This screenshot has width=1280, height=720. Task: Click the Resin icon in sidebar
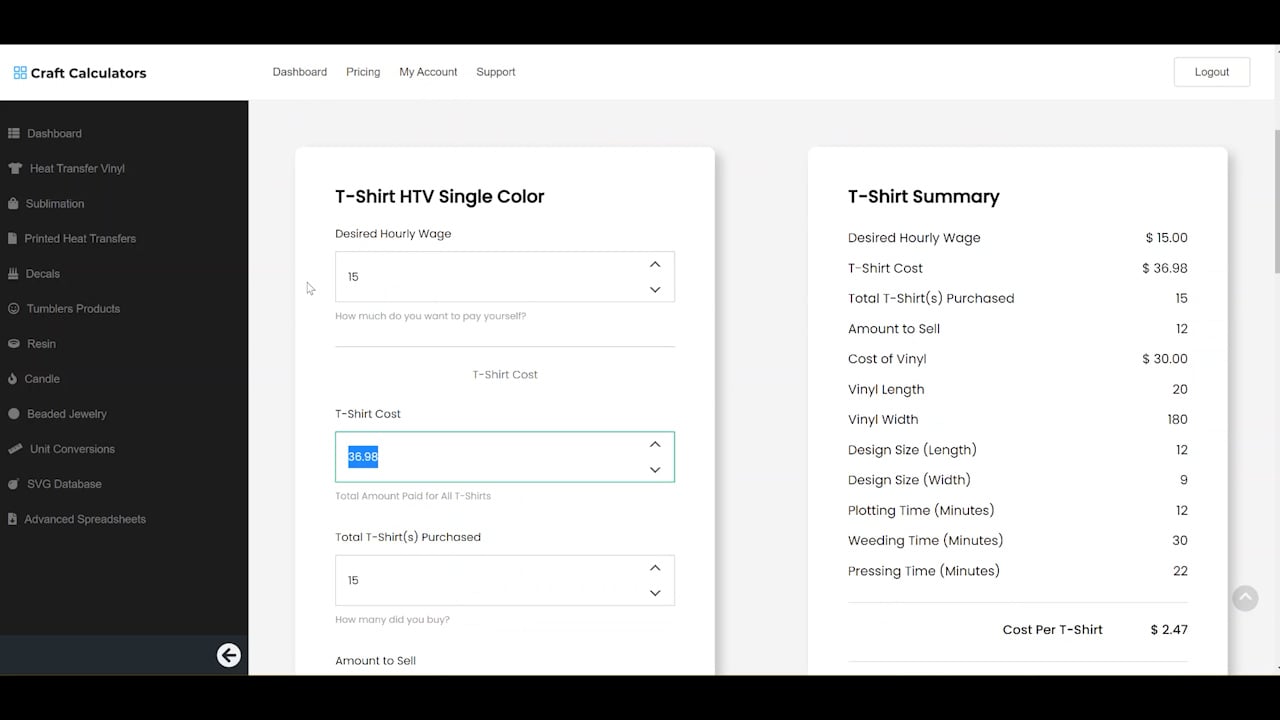pos(14,343)
